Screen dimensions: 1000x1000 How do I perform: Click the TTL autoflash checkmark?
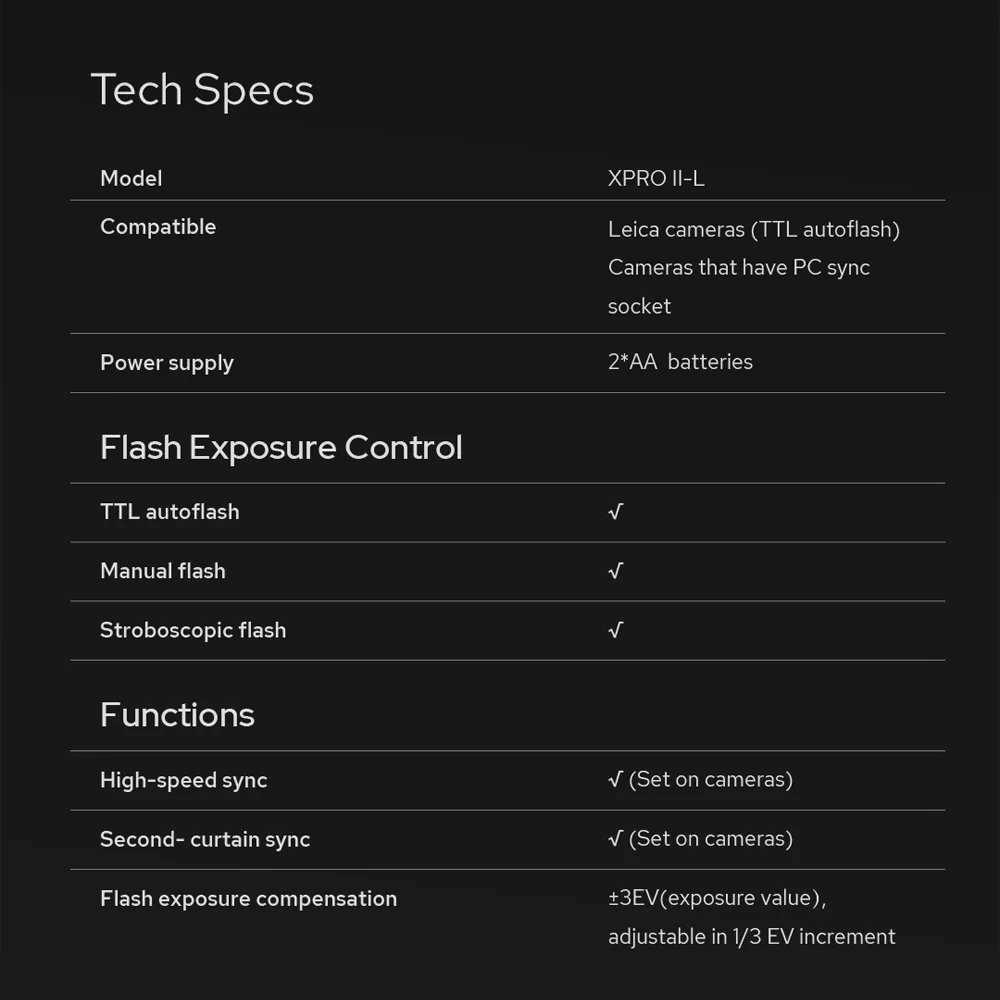(x=615, y=512)
